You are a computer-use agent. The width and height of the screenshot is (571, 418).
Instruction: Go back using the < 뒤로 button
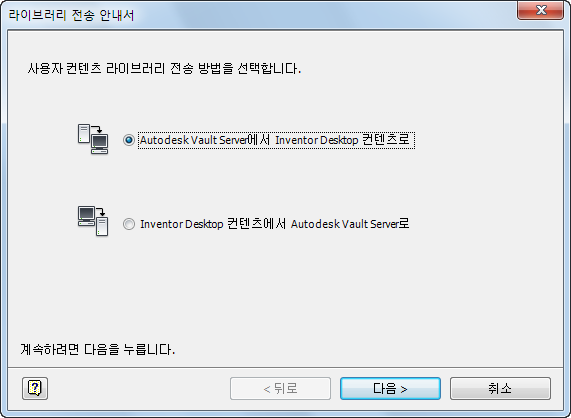pyautogui.click(x=280, y=389)
